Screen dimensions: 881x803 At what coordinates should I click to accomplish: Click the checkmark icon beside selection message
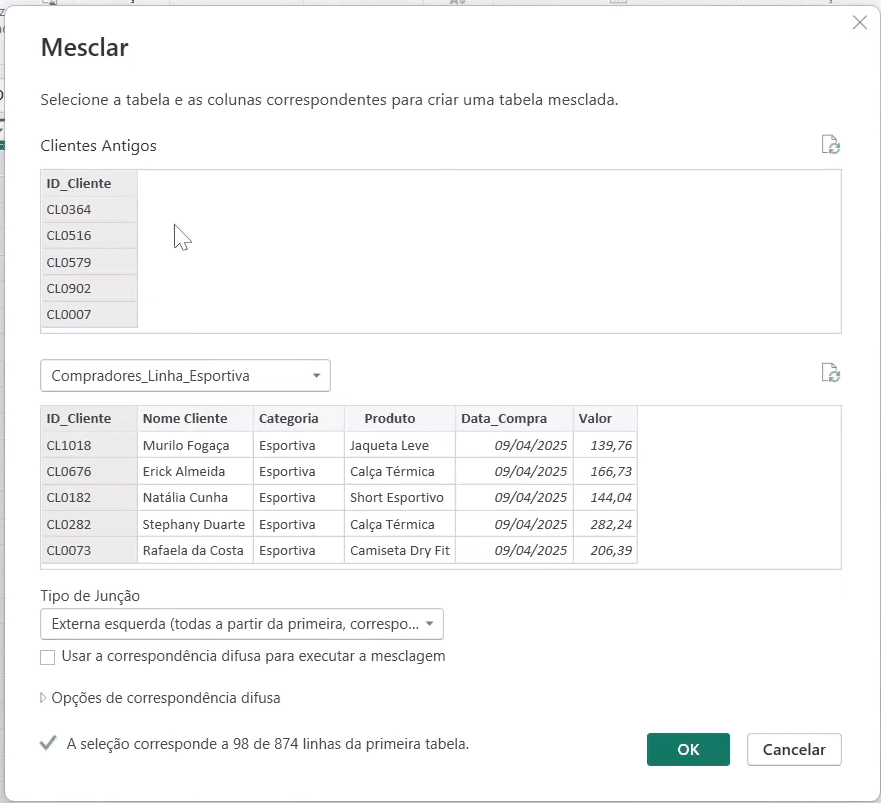(x=48, y=743)
